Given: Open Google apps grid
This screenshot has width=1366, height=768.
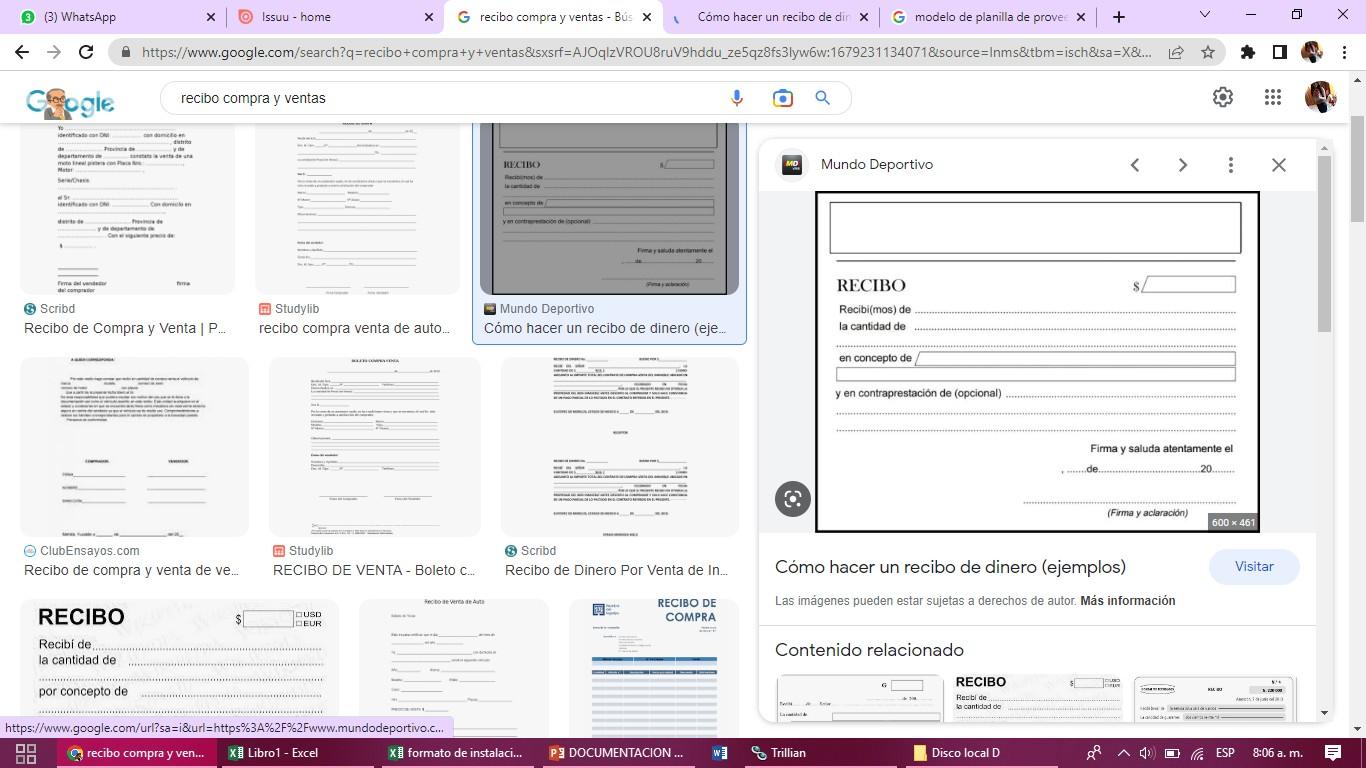Looking at the screenshot, I should [1272, 97].
